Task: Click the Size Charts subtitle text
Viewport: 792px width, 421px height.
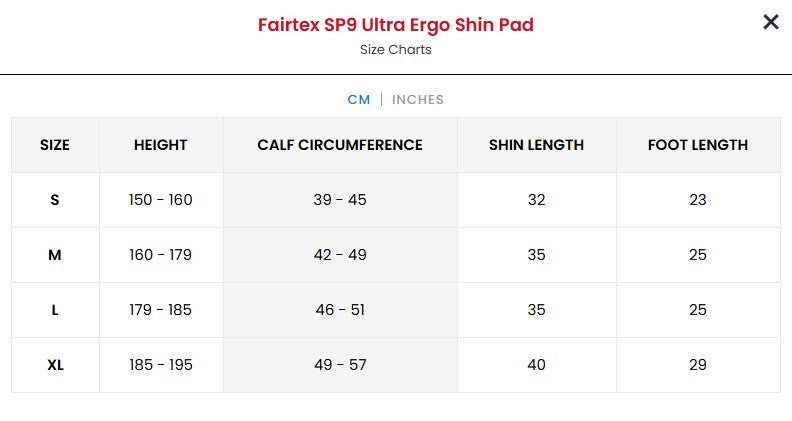Action: (396, 50)
